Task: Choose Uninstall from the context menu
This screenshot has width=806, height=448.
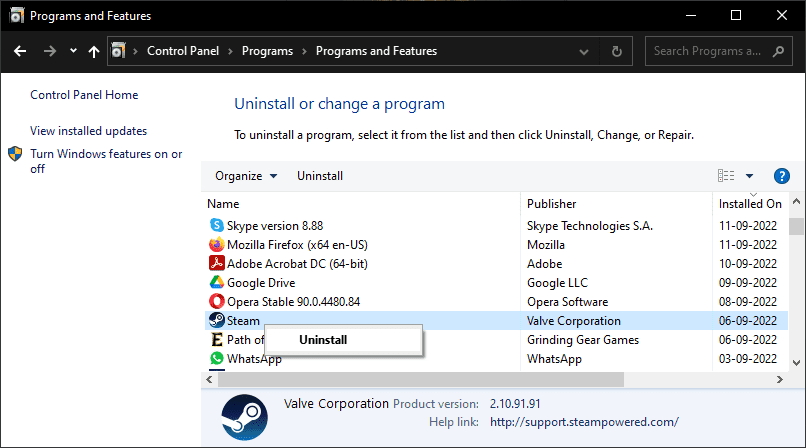Action: click(x=343, y=340)
